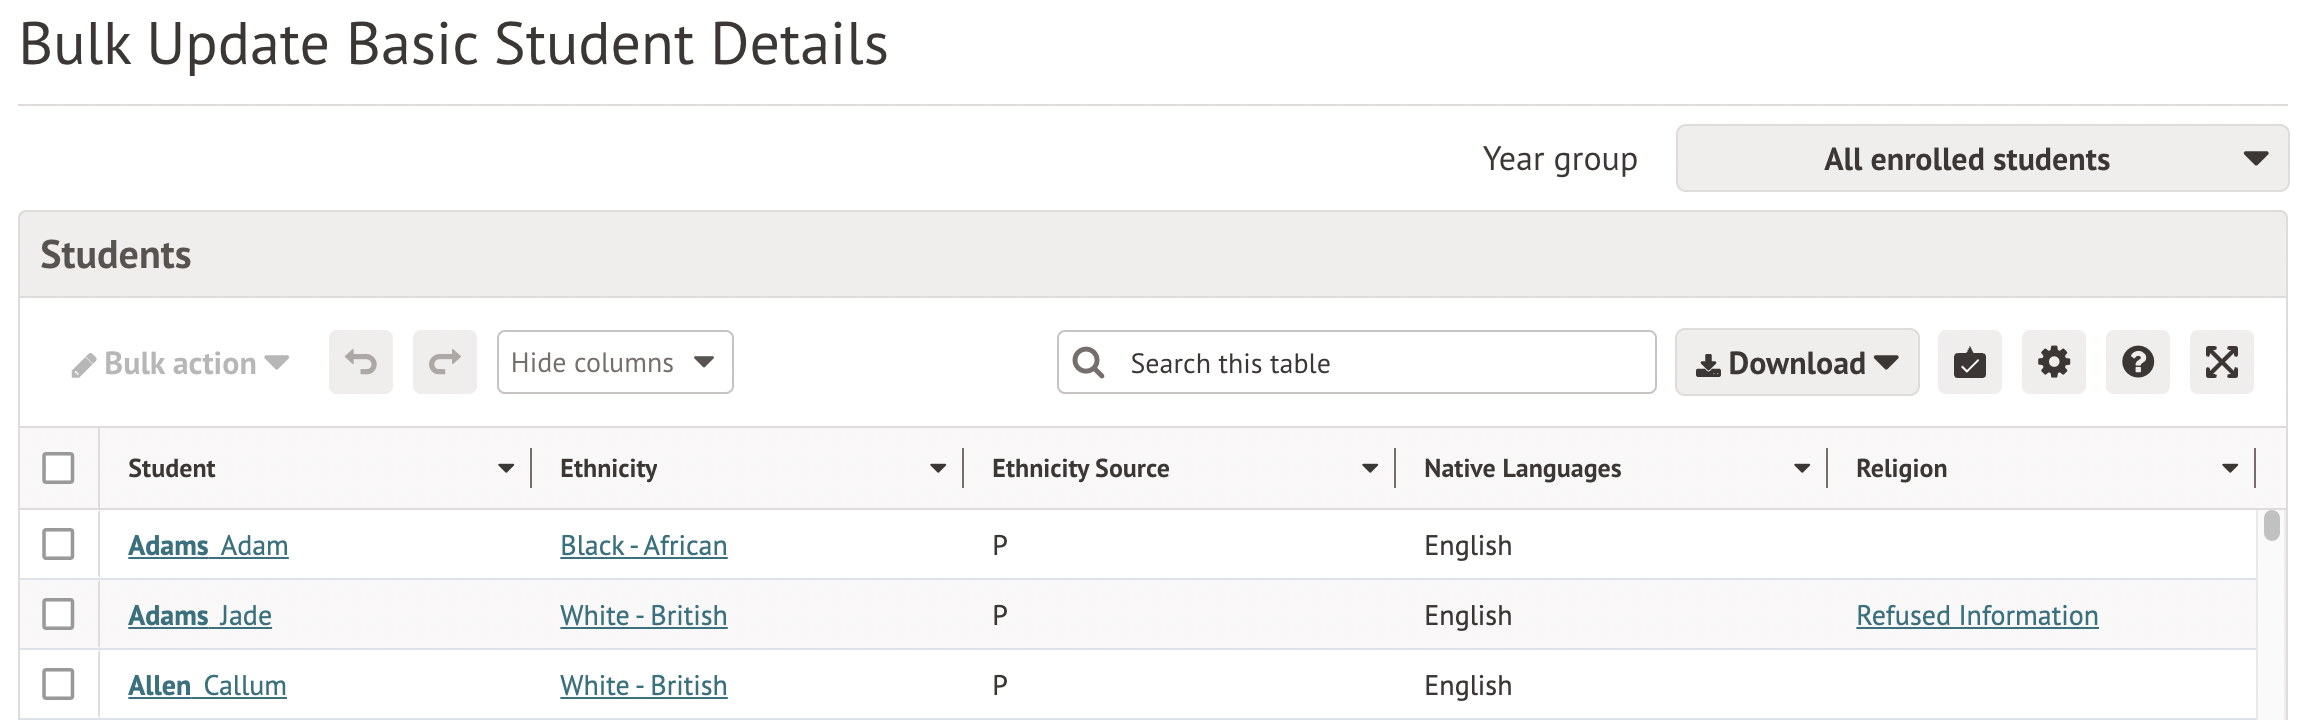
Task: Click the undo arrow icon
Action: tap(361, 362)
